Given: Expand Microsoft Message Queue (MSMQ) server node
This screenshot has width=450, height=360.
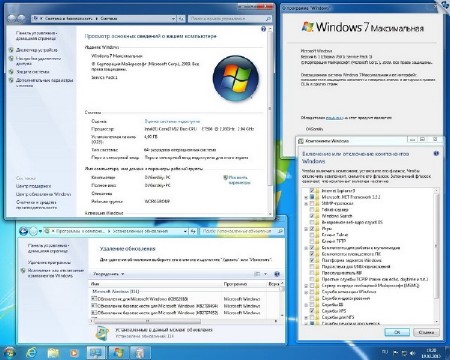Looking at the screenshot, I should click(x=306, y=286).
